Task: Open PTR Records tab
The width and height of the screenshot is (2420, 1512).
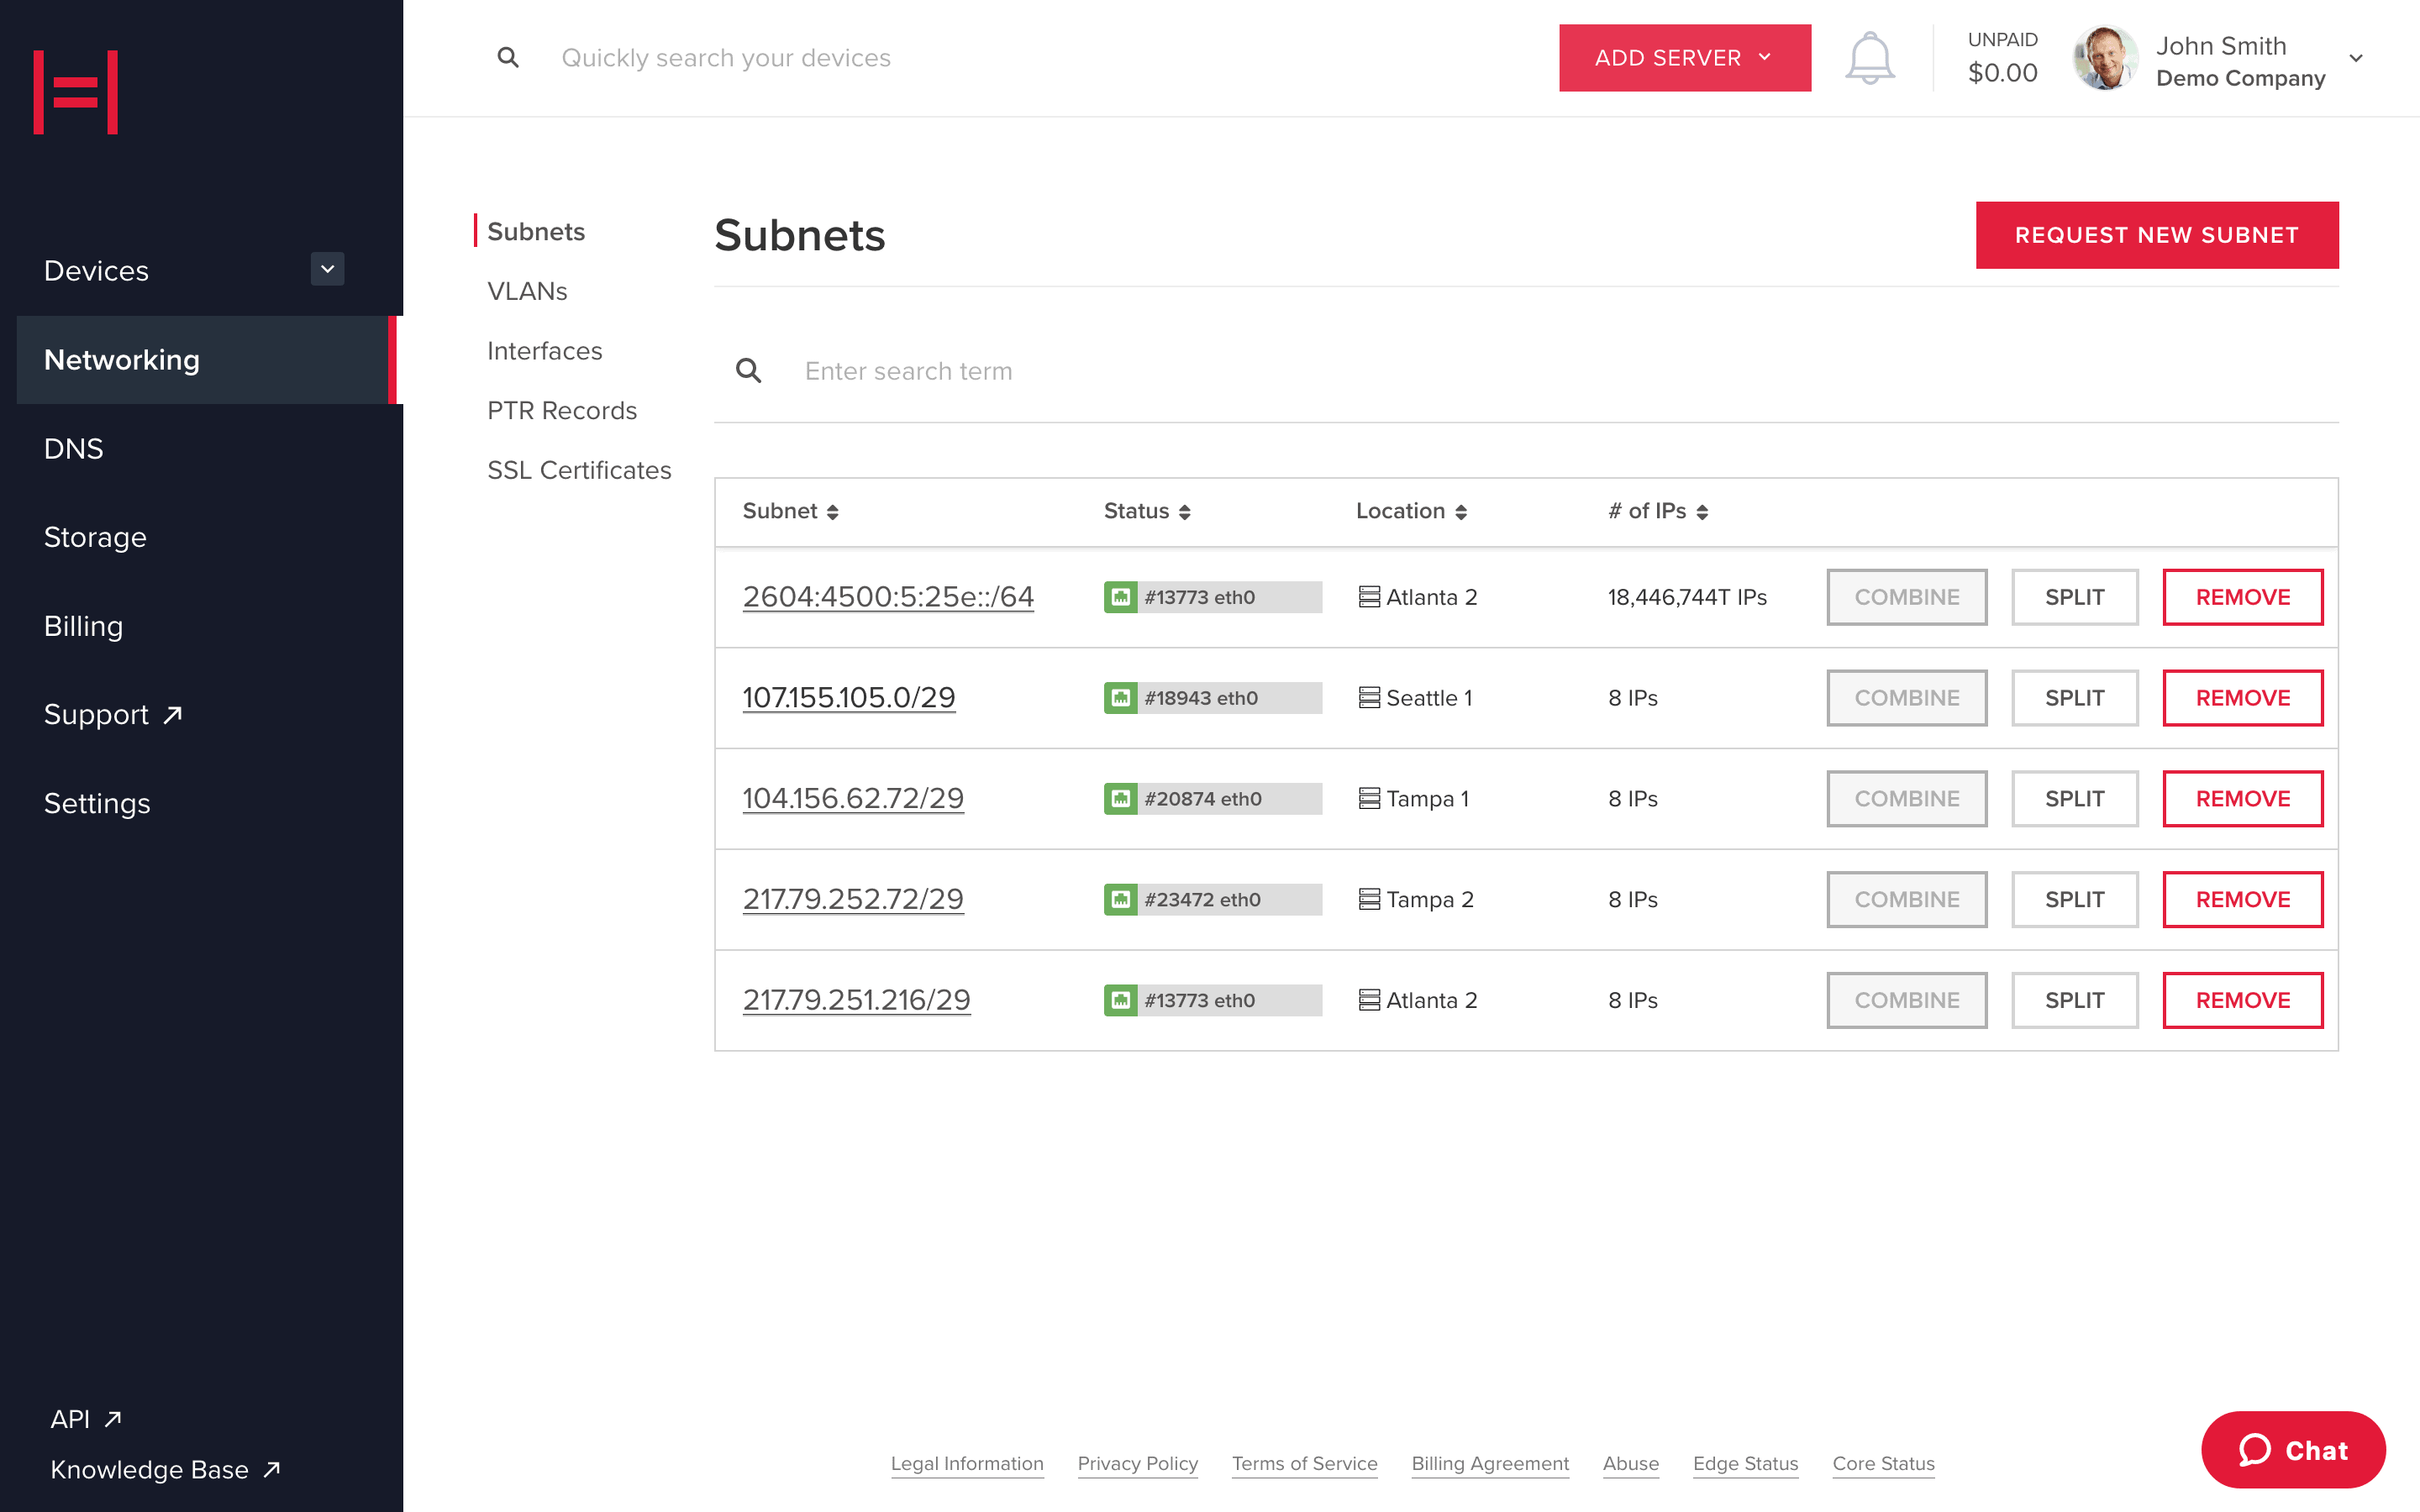Action: click(562, 410)
